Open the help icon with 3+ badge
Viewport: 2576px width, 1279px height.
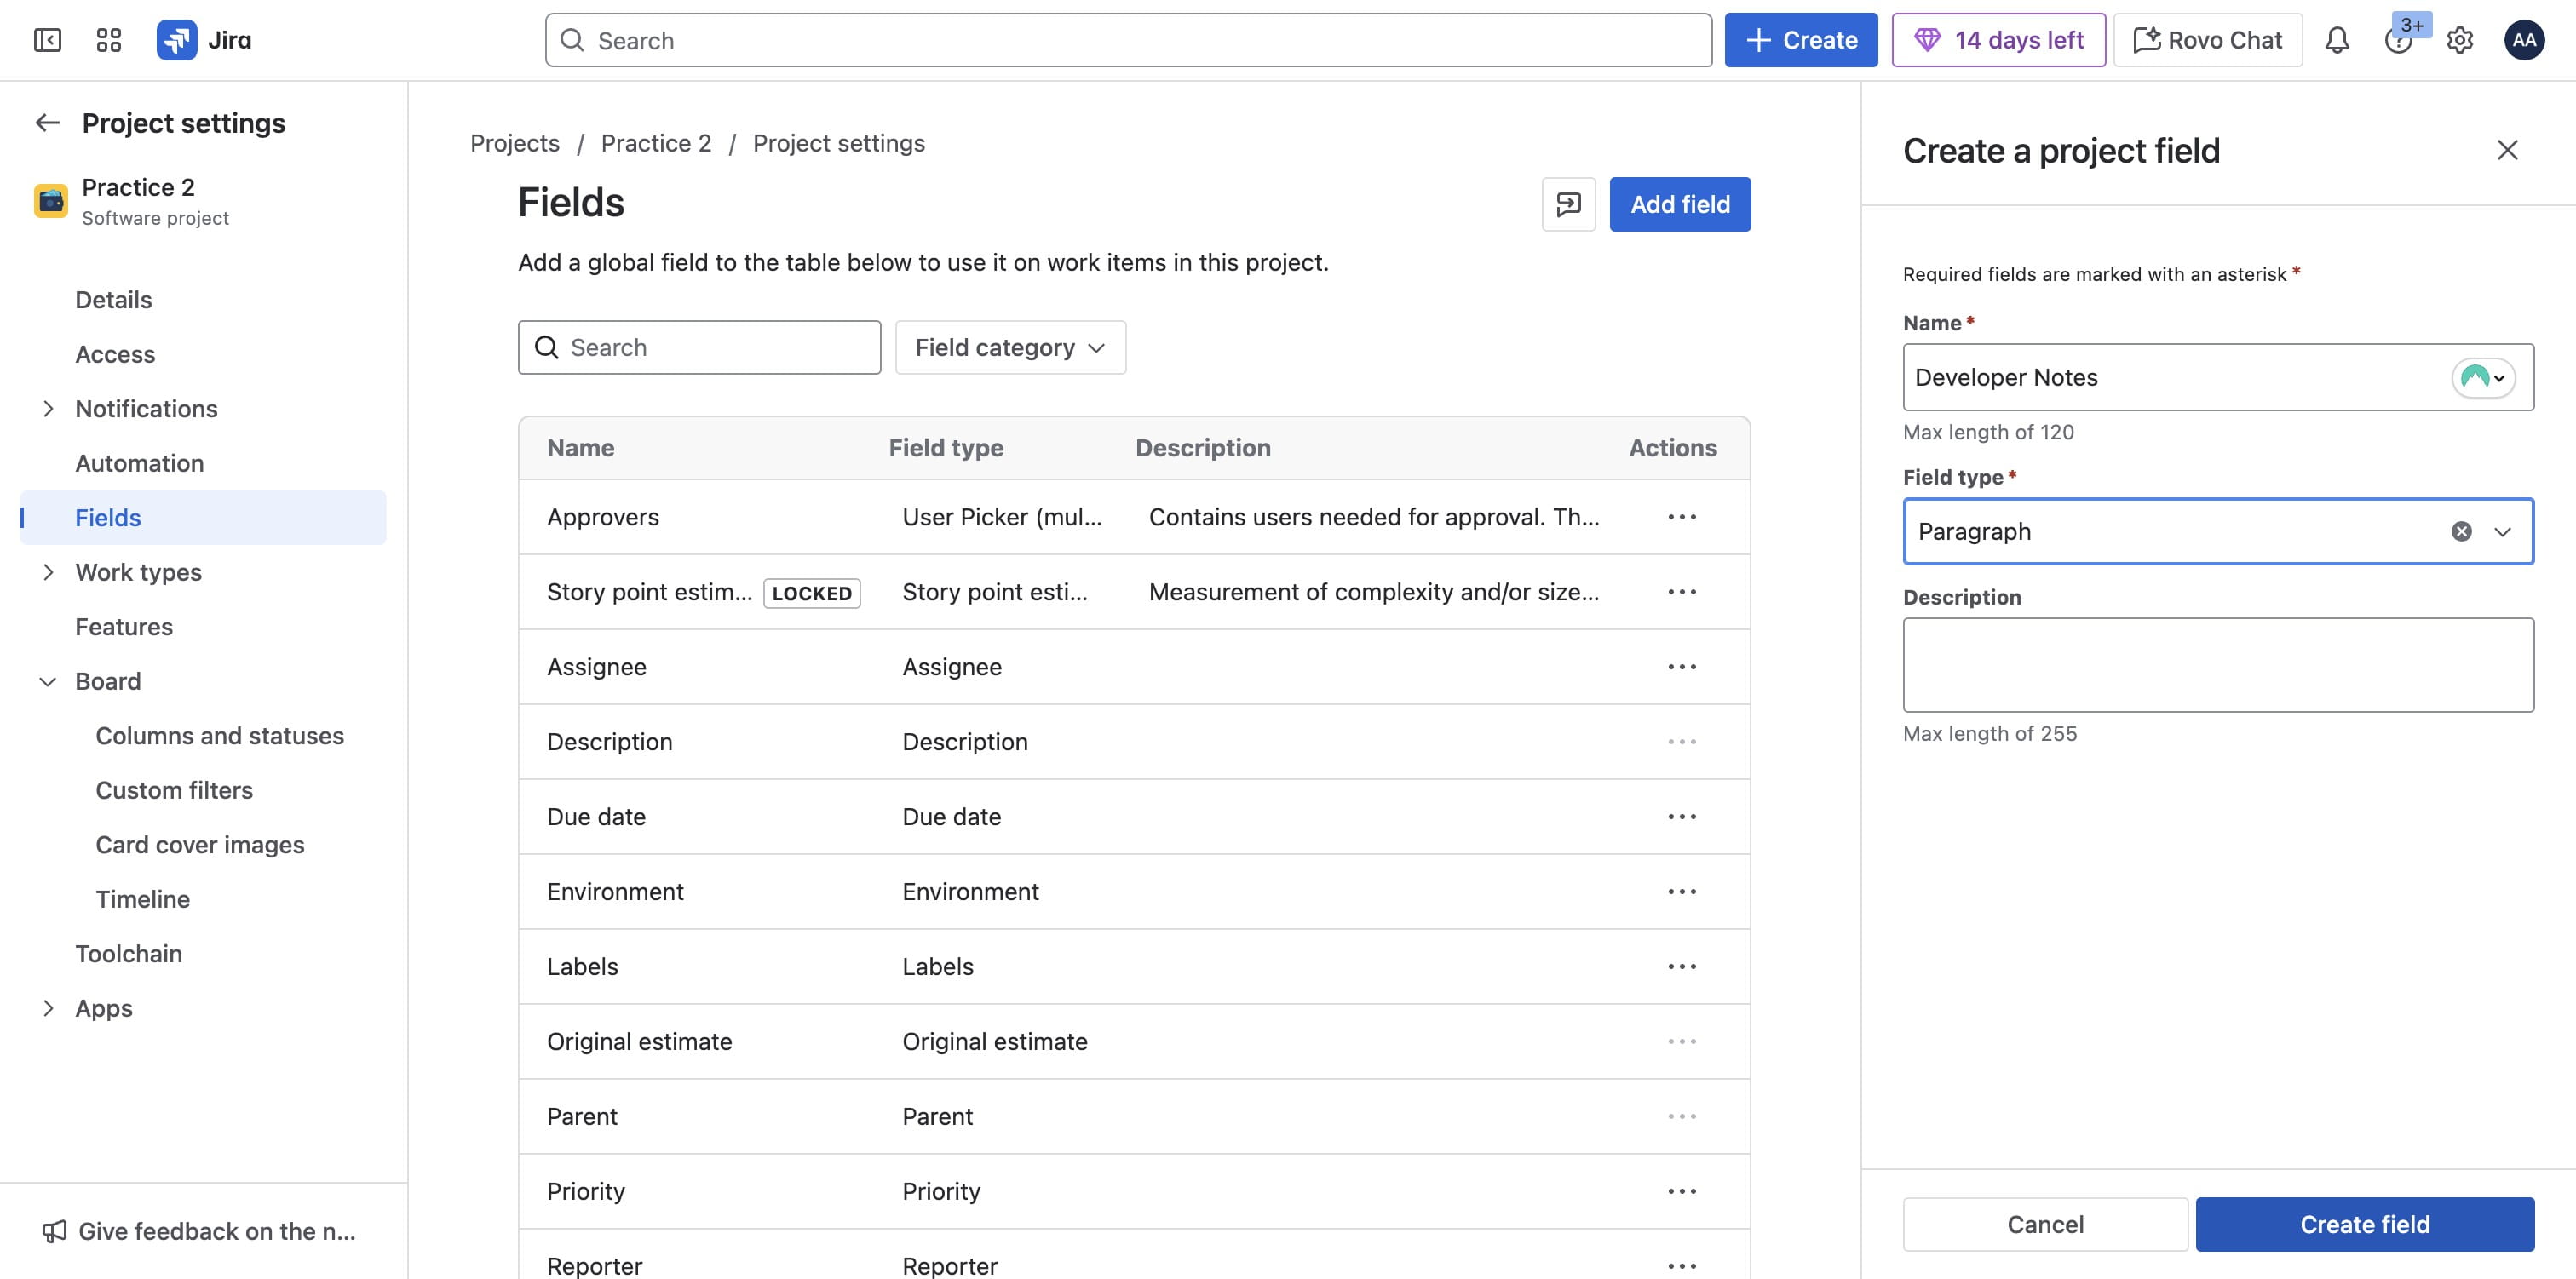tap(2398, 40)
